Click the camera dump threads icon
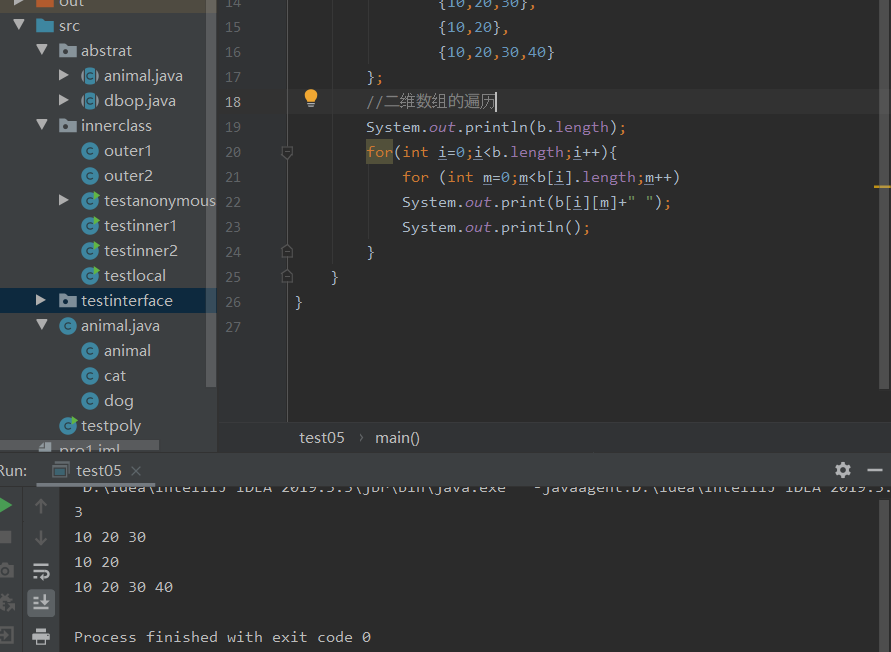The height and width of the screenshot is (652, 891). pos(6,570)
